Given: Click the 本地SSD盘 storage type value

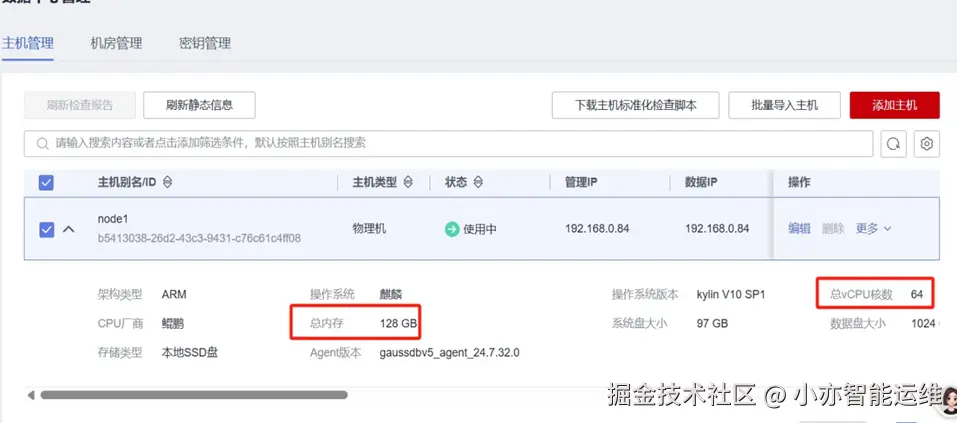Looking at the screenshot, I should 190,353.
